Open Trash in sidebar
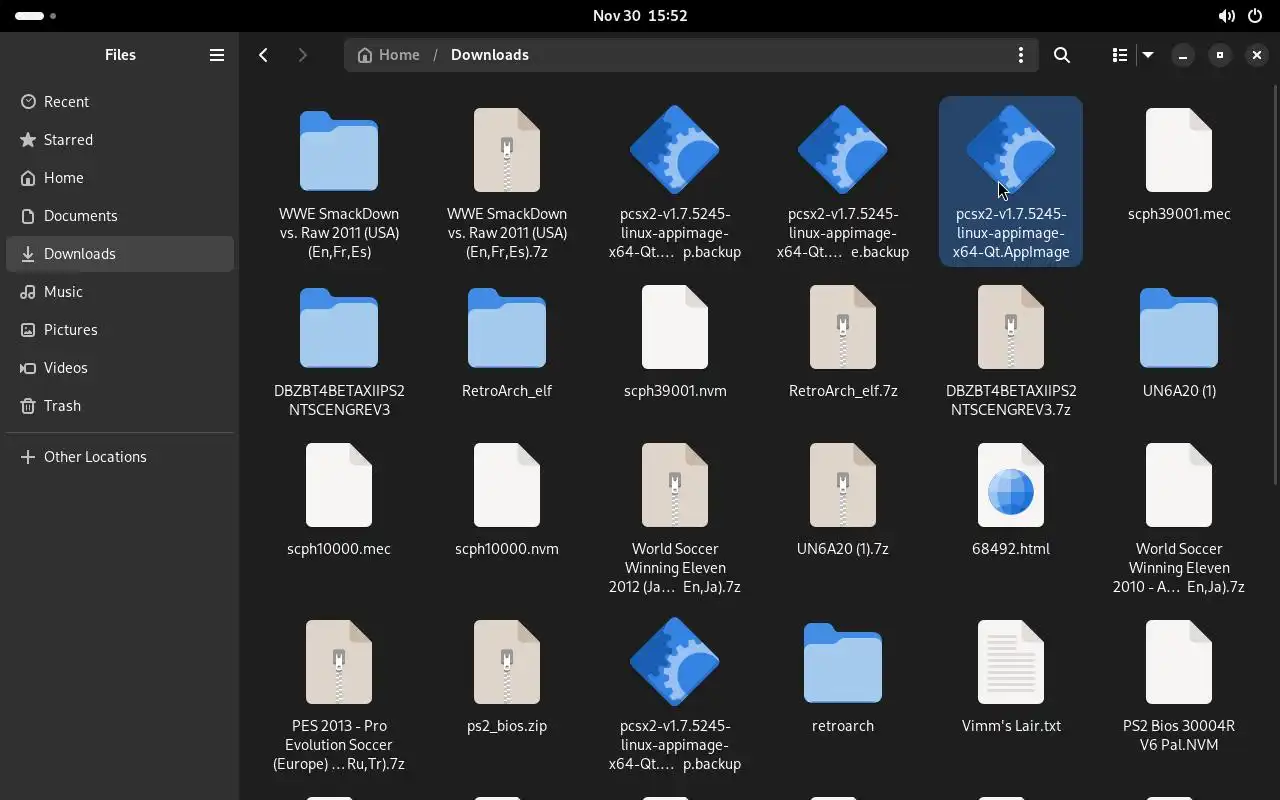 pyautogui.click(x=120, y=406)
